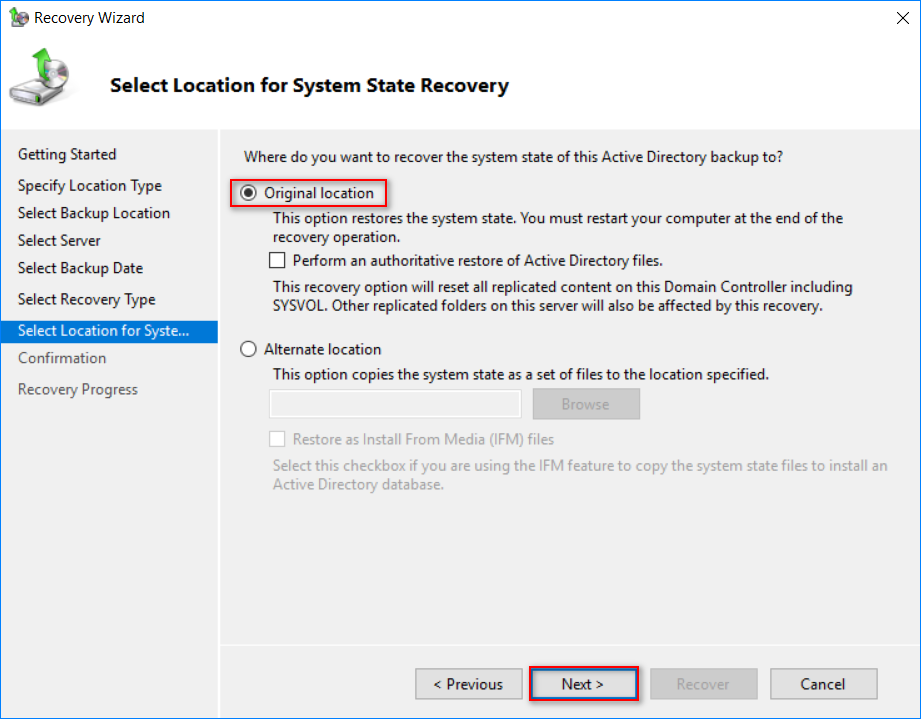Go to Select Recovery Type step

coord(87,300)
